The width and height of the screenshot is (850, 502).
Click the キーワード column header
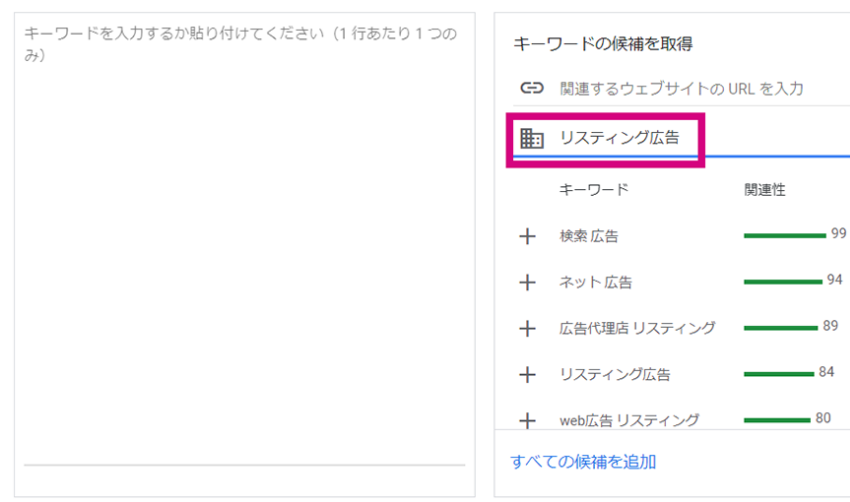[x=594, y=190]
